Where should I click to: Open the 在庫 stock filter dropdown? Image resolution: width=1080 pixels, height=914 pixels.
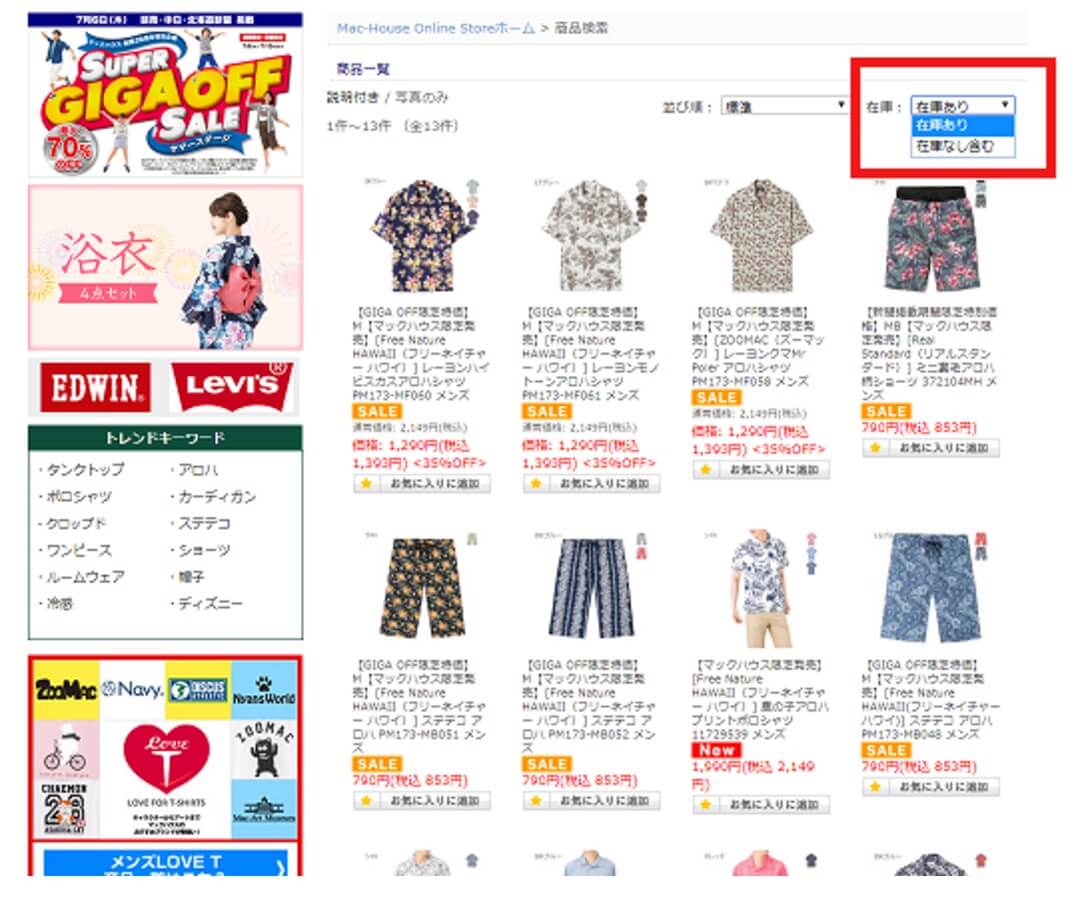962,105
